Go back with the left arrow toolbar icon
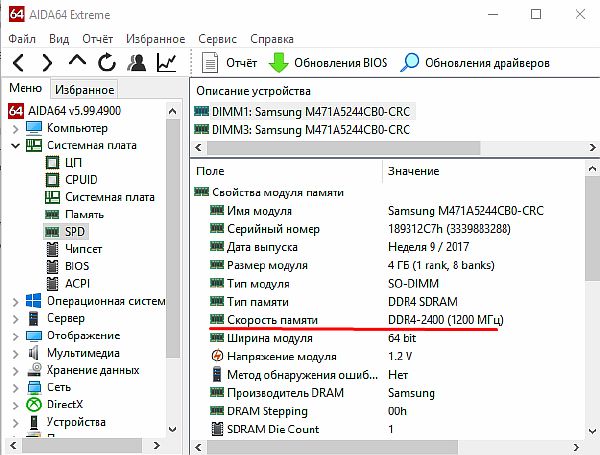The height and width of the screenshot is (455, 600). (18, 62)
